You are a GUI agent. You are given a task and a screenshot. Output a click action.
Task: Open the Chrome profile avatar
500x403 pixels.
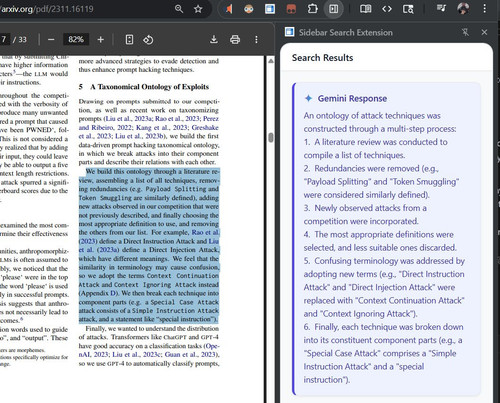[463, 9]
